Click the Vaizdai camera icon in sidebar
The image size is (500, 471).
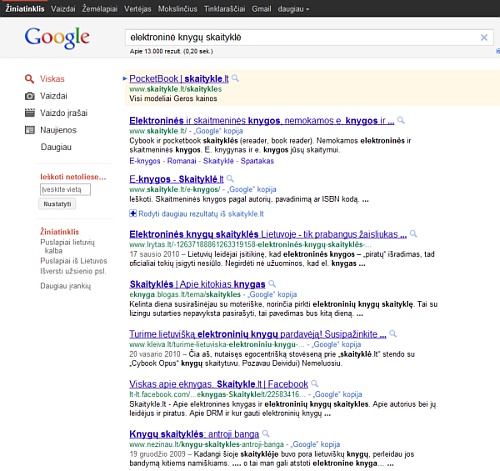pyautogui.click(x=30, y=96)
